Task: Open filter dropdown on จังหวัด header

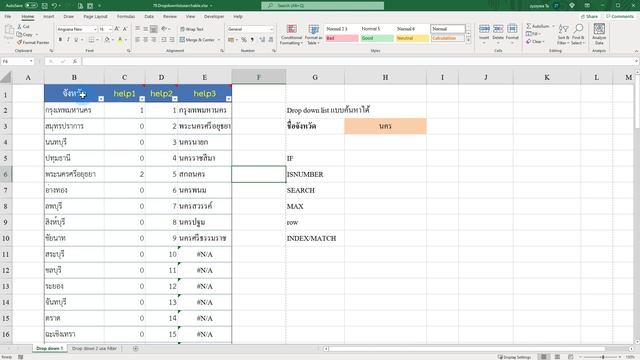Action: pyautogui.click(x=101, y=99)
